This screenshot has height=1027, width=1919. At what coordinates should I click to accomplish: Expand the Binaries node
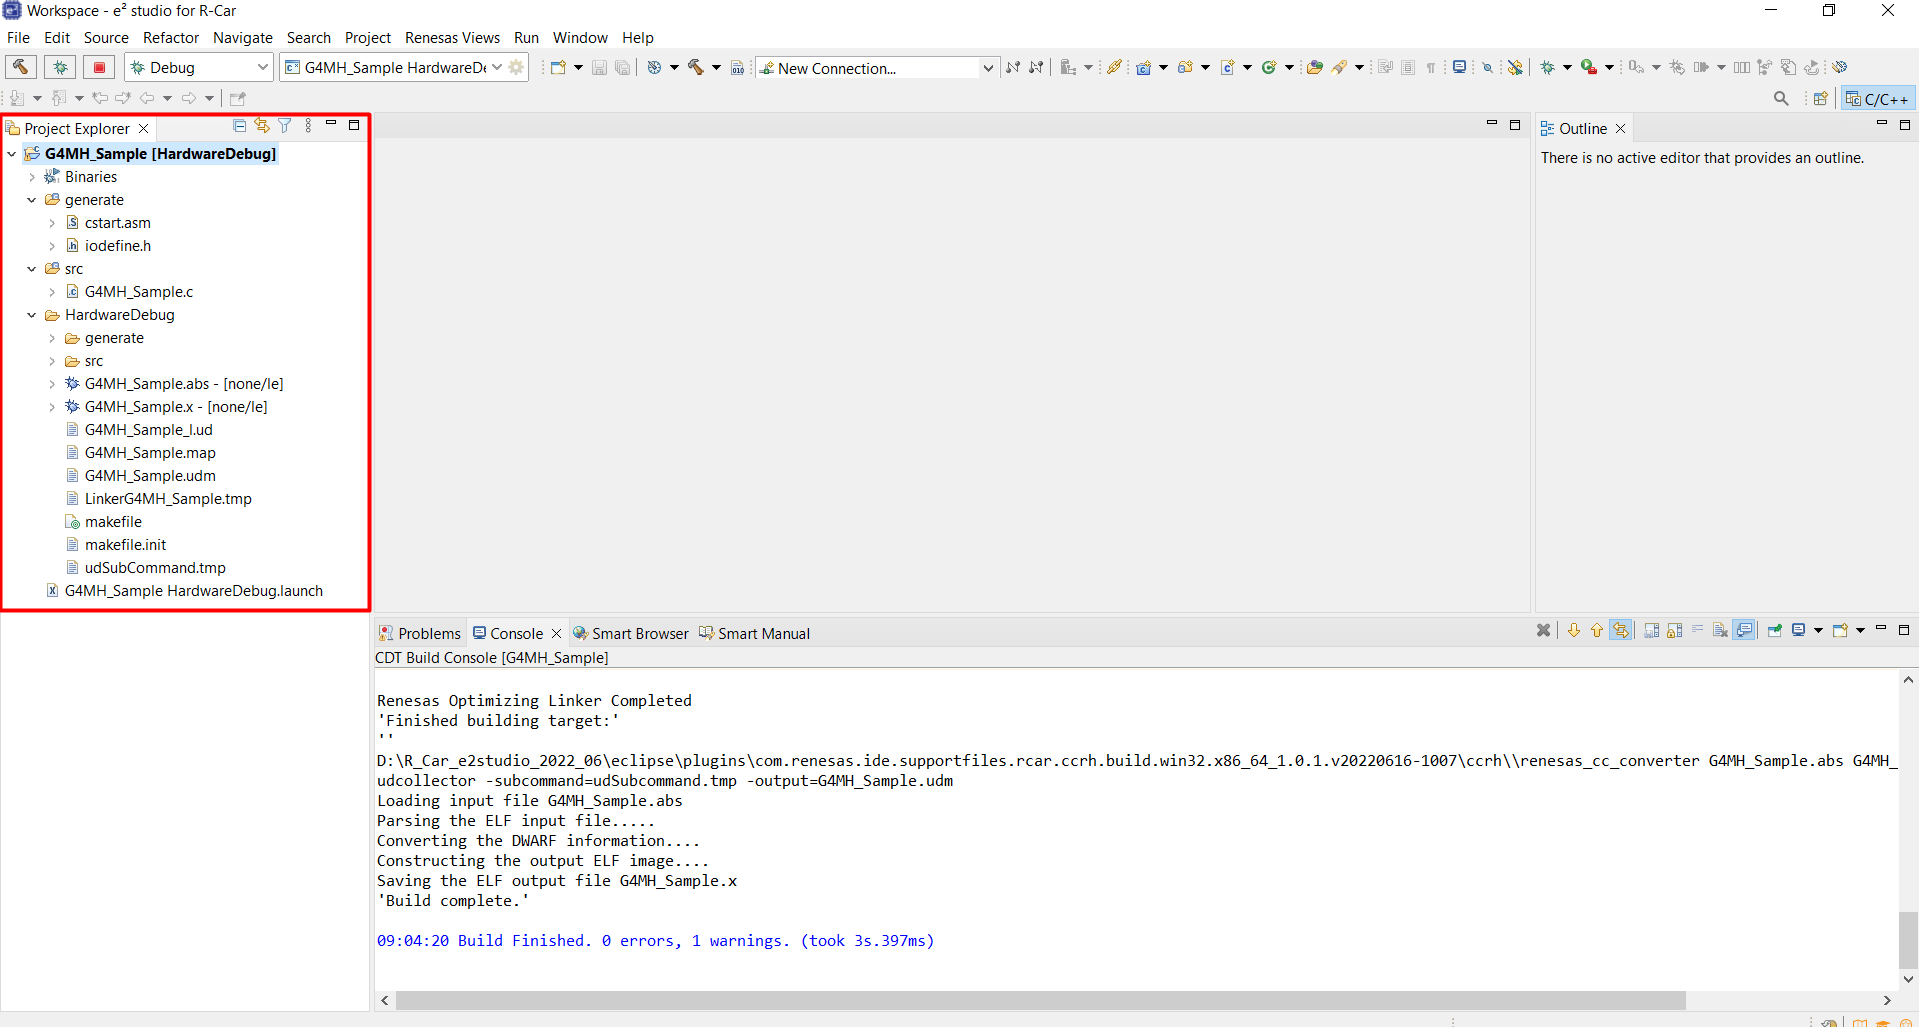(32, 177)
